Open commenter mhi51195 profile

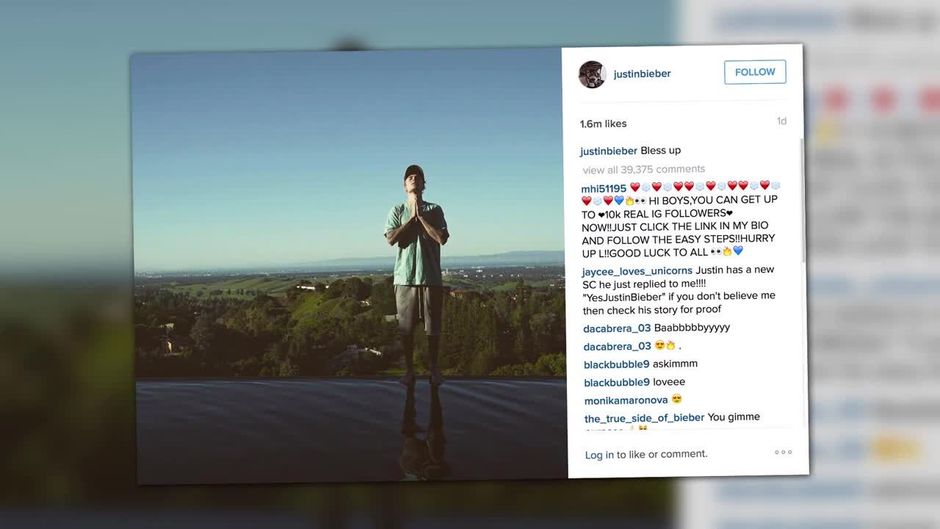pyautogui.click(x=604, y=188)
